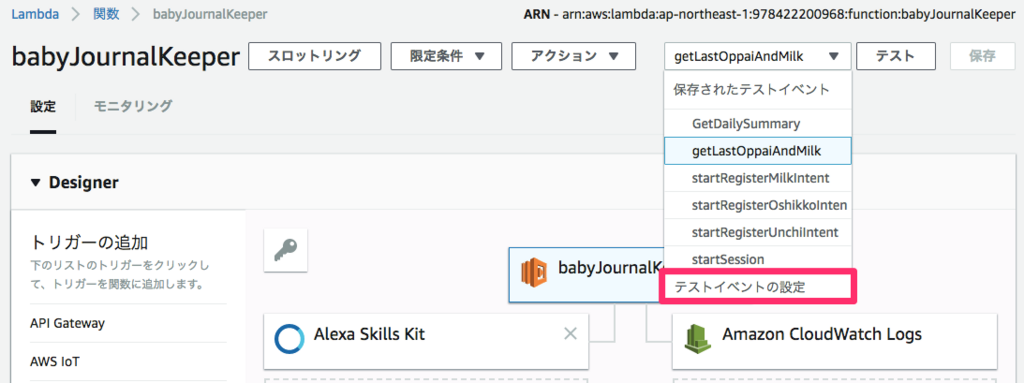Open the 限定条件 dropdown
Image resolution: width=1024 pixels, height=383 pixels.
(447, 56)
